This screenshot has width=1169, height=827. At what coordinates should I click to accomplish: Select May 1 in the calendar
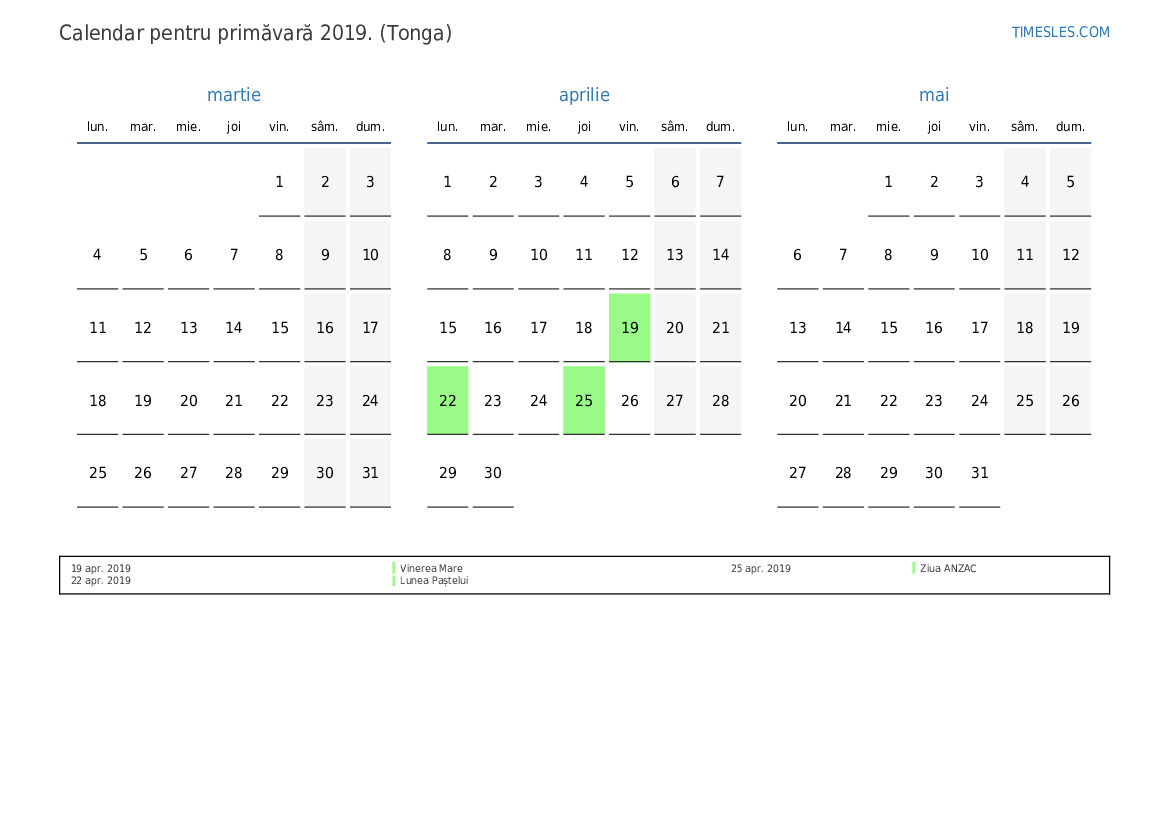(x=888, y=182)
